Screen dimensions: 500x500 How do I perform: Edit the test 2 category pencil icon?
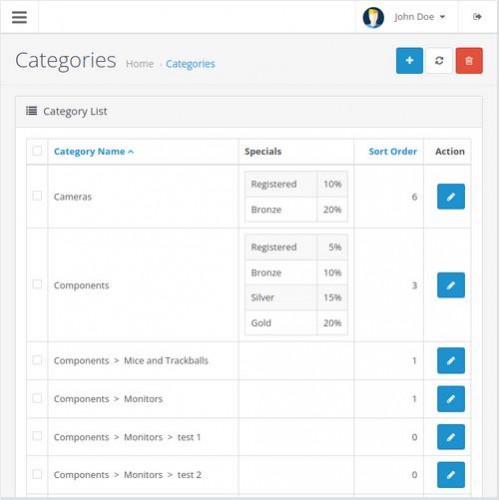[451, 475]
